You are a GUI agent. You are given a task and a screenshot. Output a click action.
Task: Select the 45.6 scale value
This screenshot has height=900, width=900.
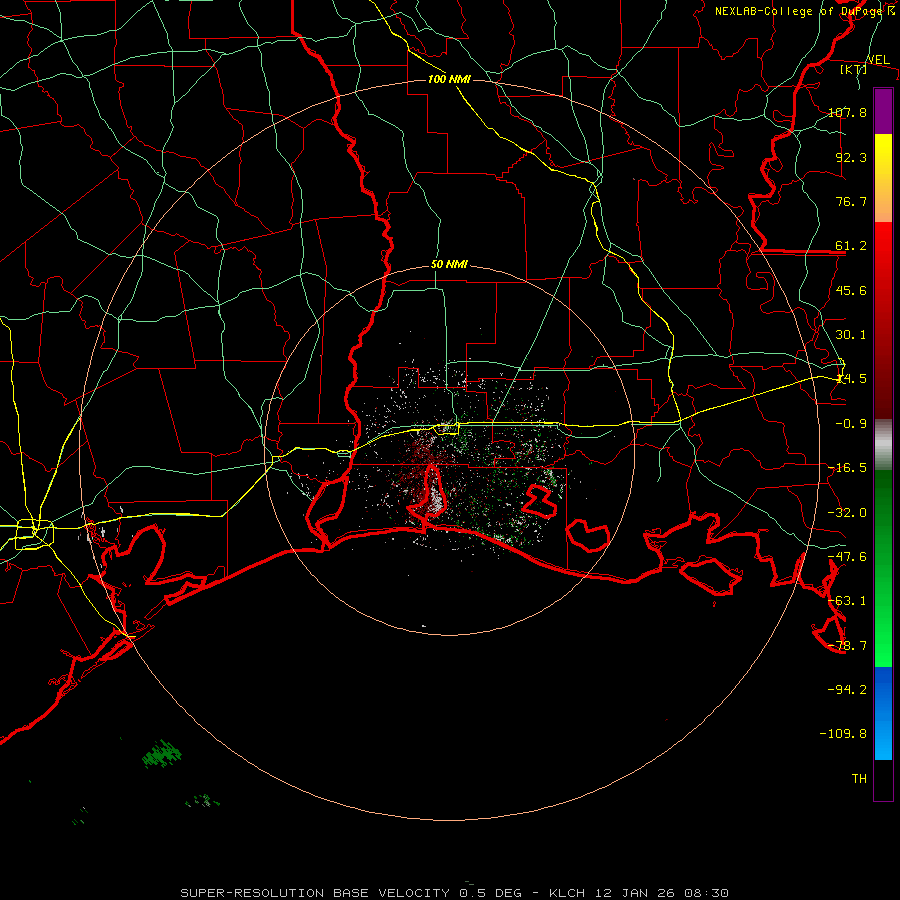click(851, 290)
